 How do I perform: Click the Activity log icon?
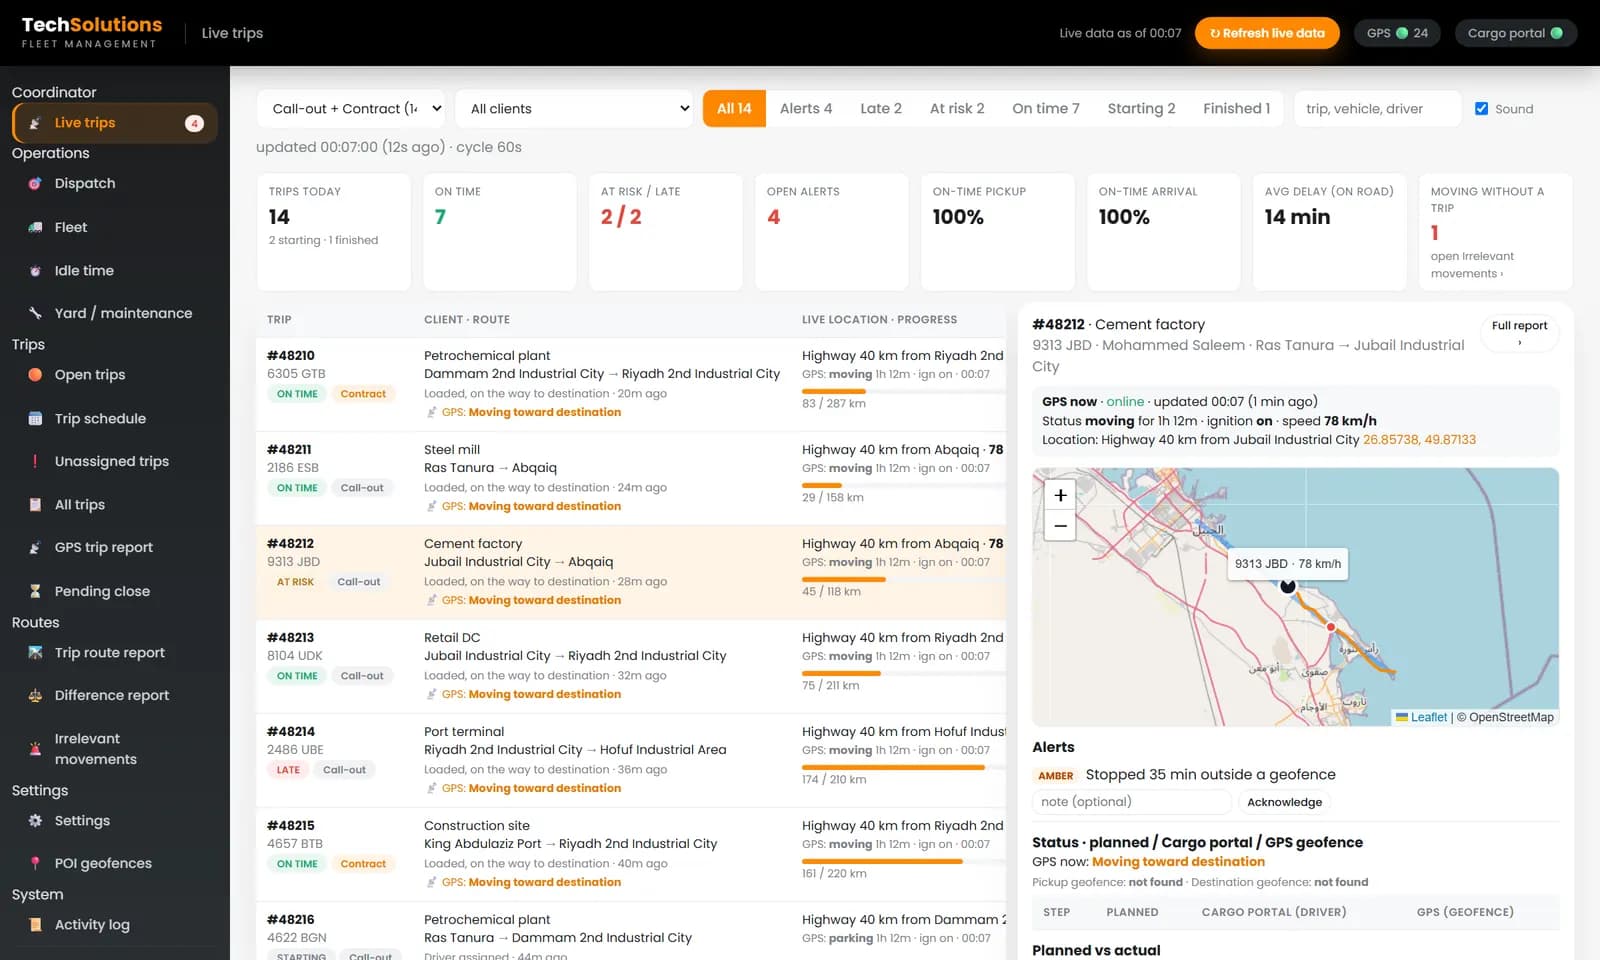(x=35, y=925)
